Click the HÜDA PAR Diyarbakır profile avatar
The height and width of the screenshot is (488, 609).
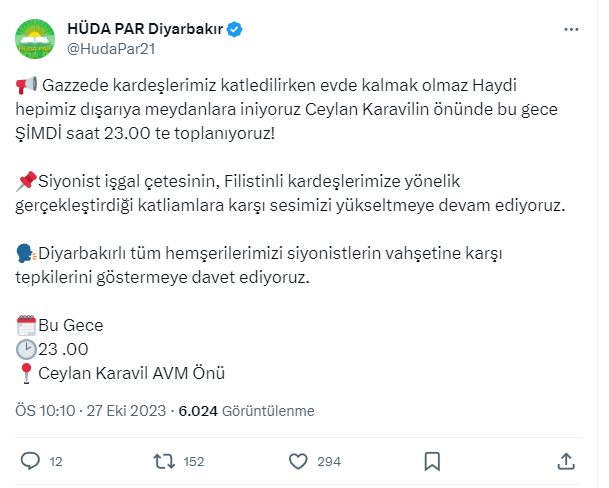pyautogui.click(x=35, y=39)
